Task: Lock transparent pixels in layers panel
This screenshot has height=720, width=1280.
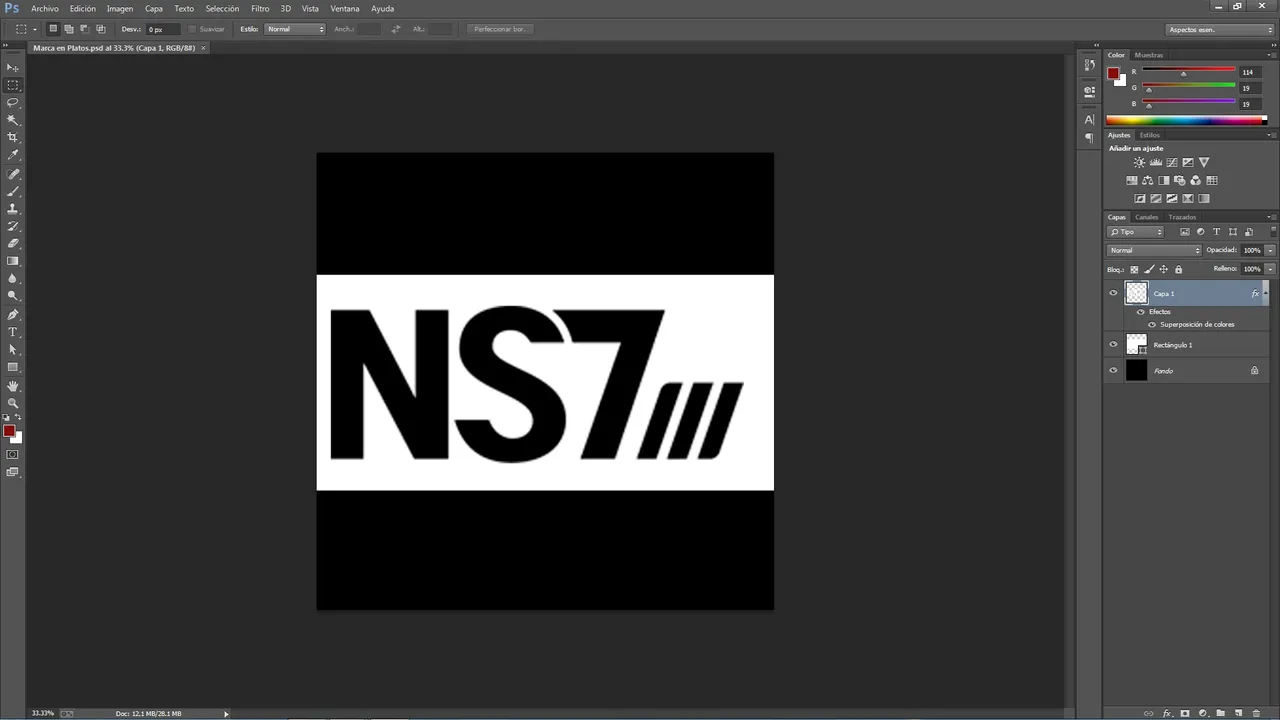Action: (x=1134, y=269)
